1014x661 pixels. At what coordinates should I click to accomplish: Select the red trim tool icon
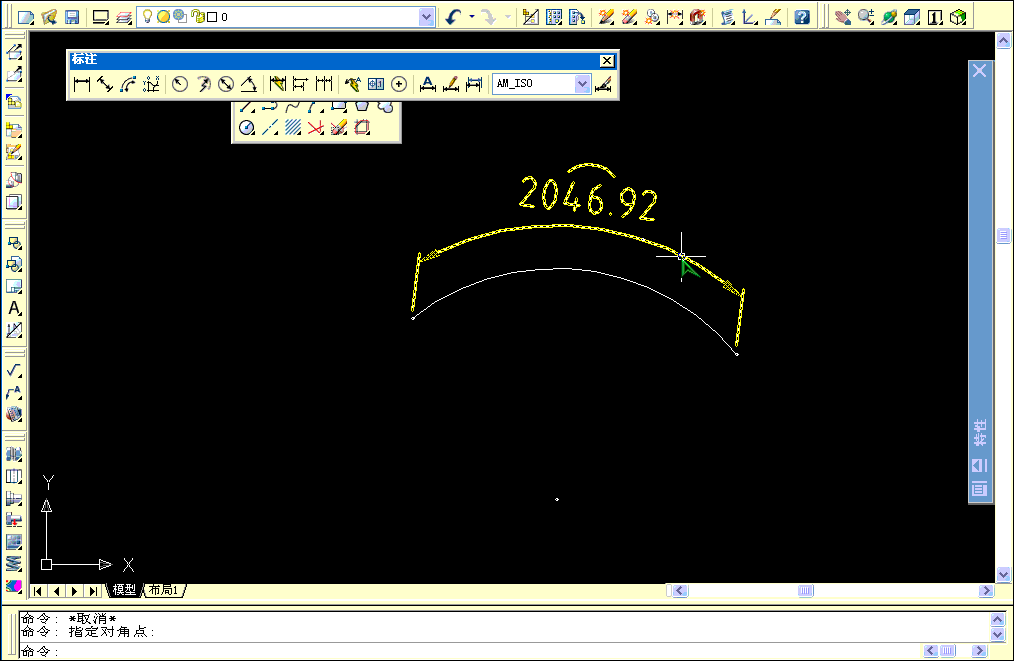point(316,127)
